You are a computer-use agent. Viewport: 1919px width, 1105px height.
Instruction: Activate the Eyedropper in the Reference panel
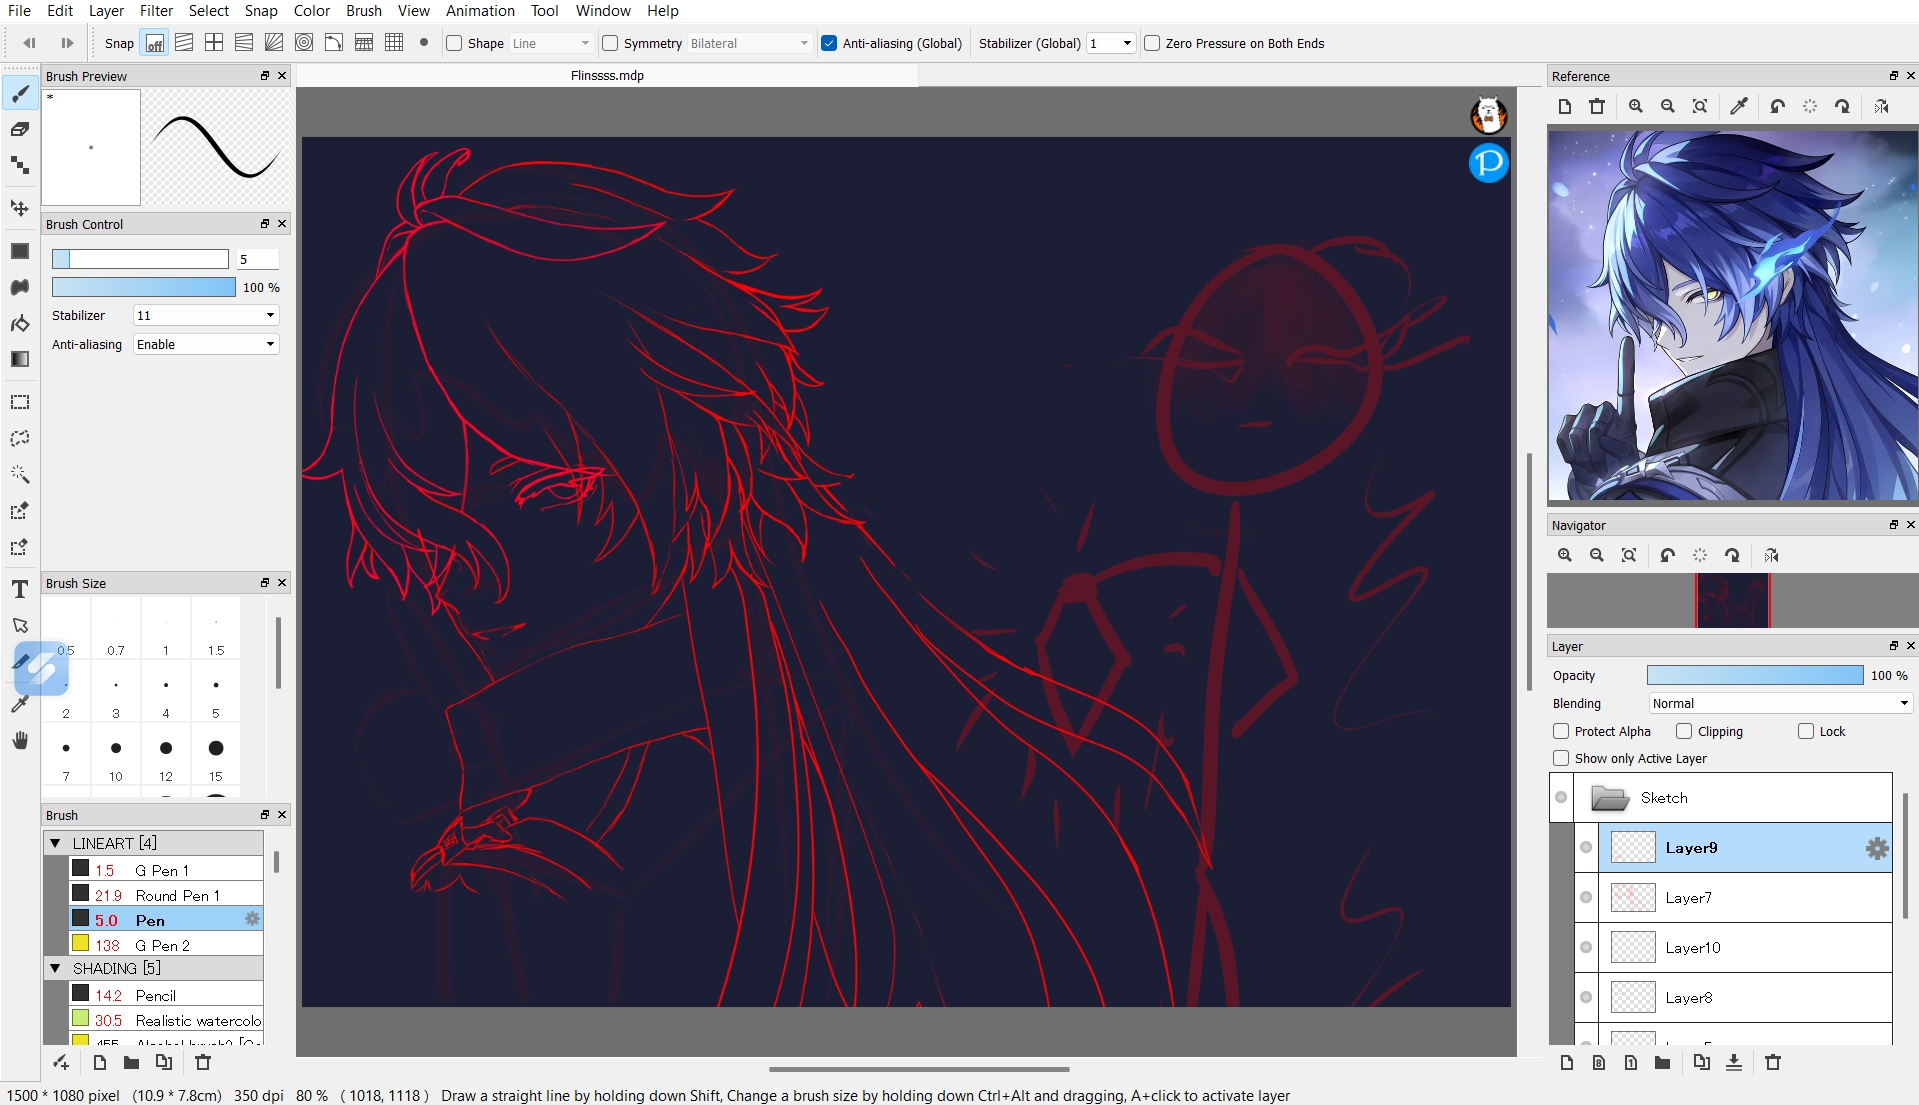(x=1739, y=106)
